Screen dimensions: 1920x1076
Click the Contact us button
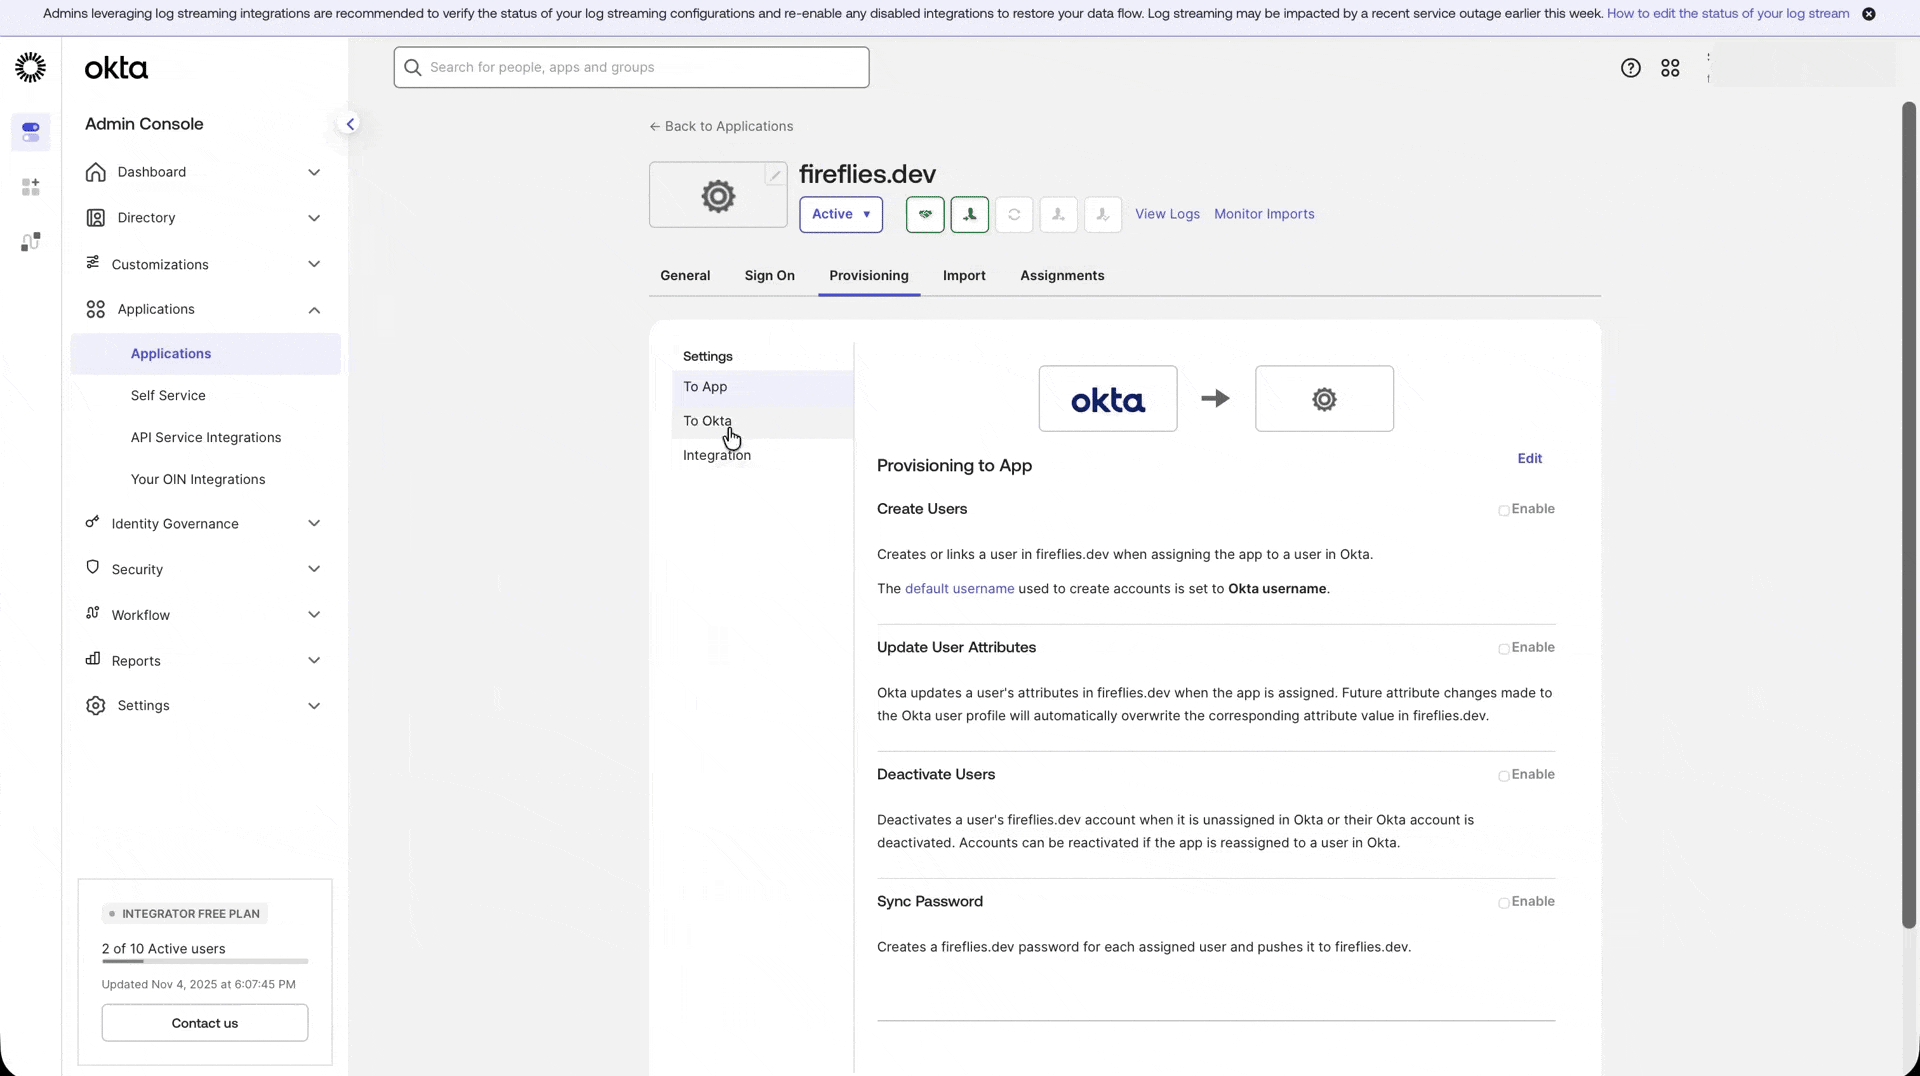coord(205,1023)
